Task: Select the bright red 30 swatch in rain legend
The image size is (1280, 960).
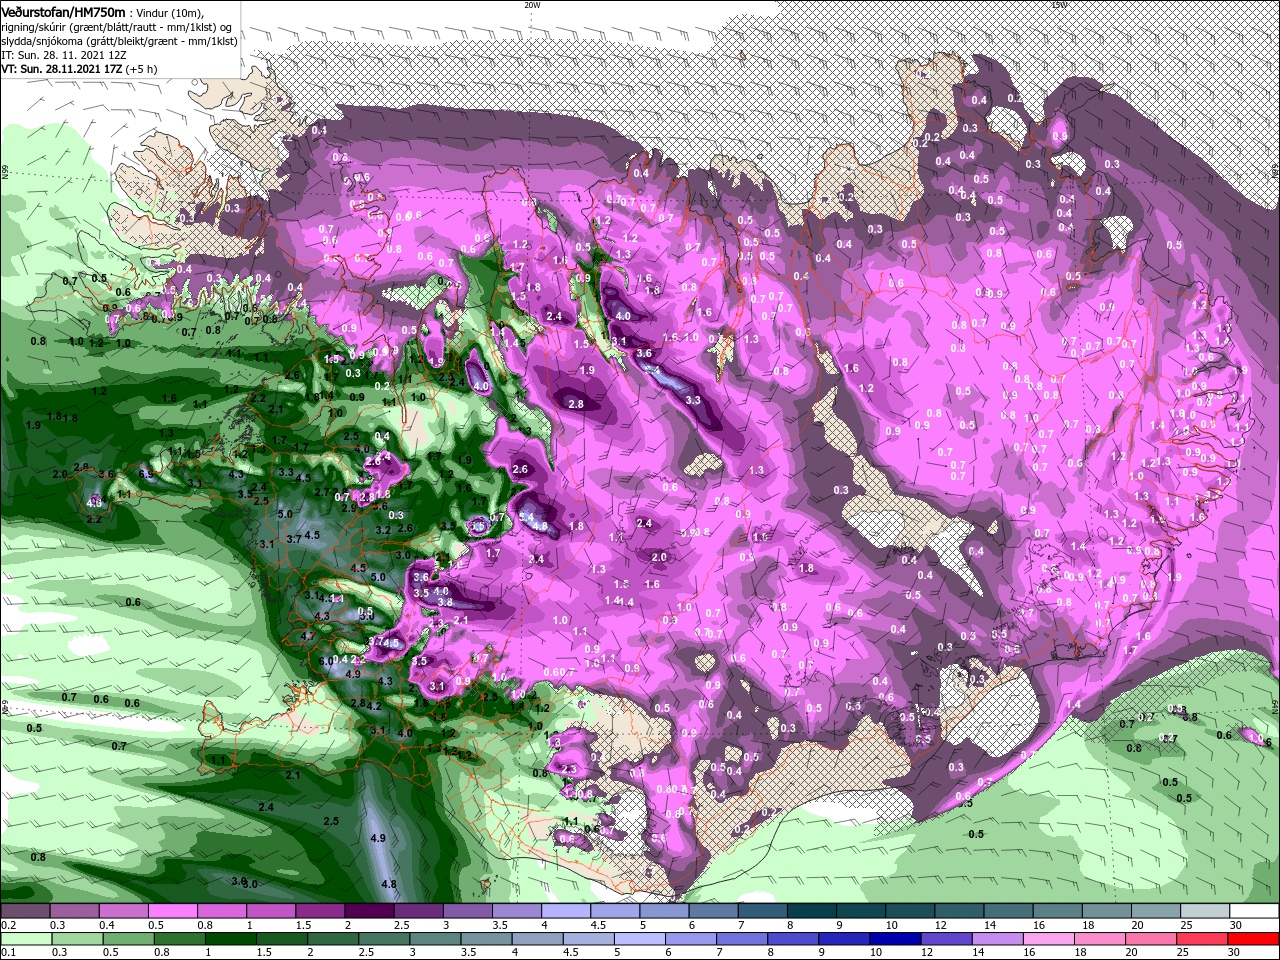Action: click(x=1255, y=939)
